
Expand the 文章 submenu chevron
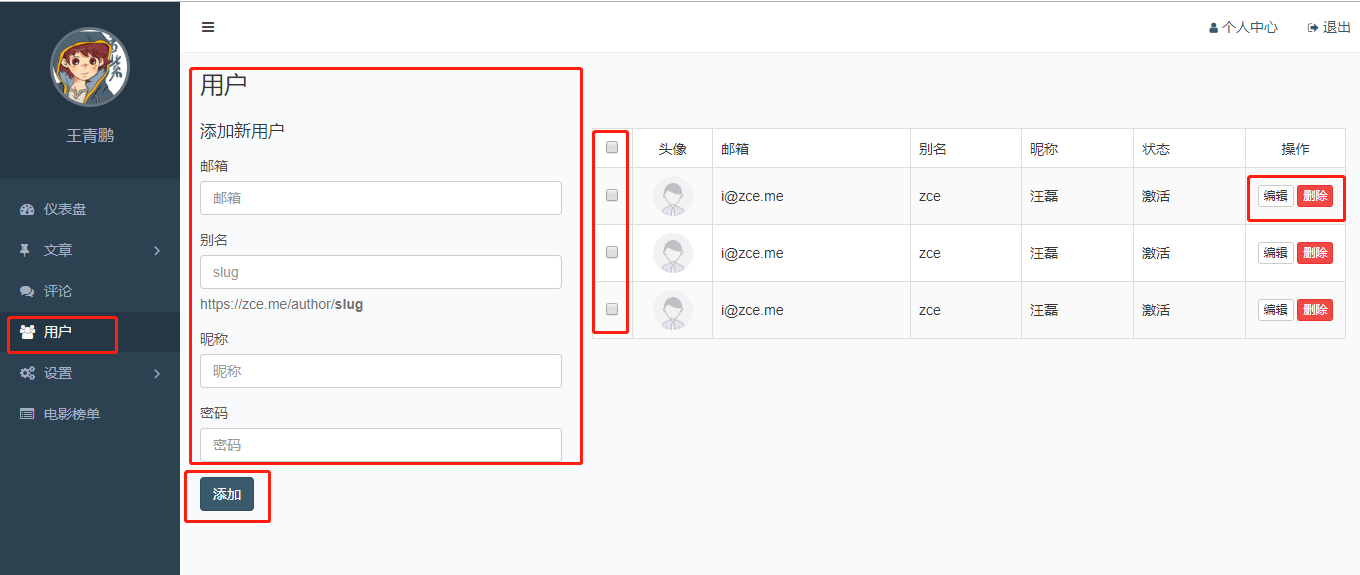[x=157, y=250]
